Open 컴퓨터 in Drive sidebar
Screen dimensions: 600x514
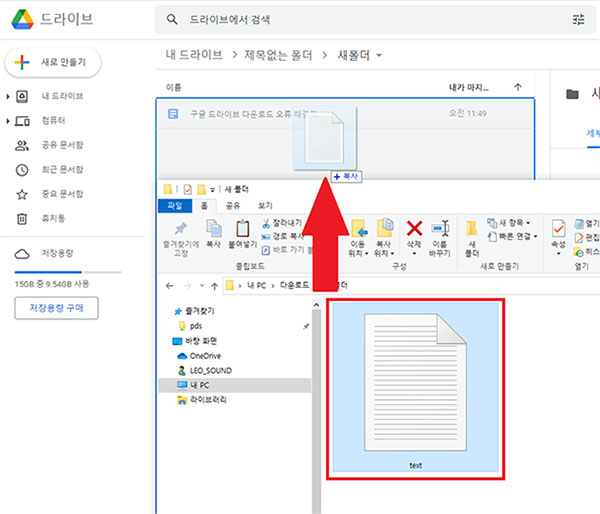click(x=53, y=121)
